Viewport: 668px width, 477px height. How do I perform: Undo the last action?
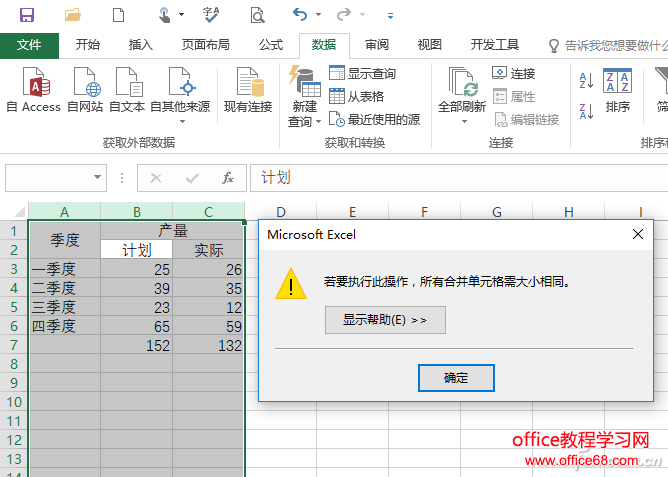coord(300,15)
